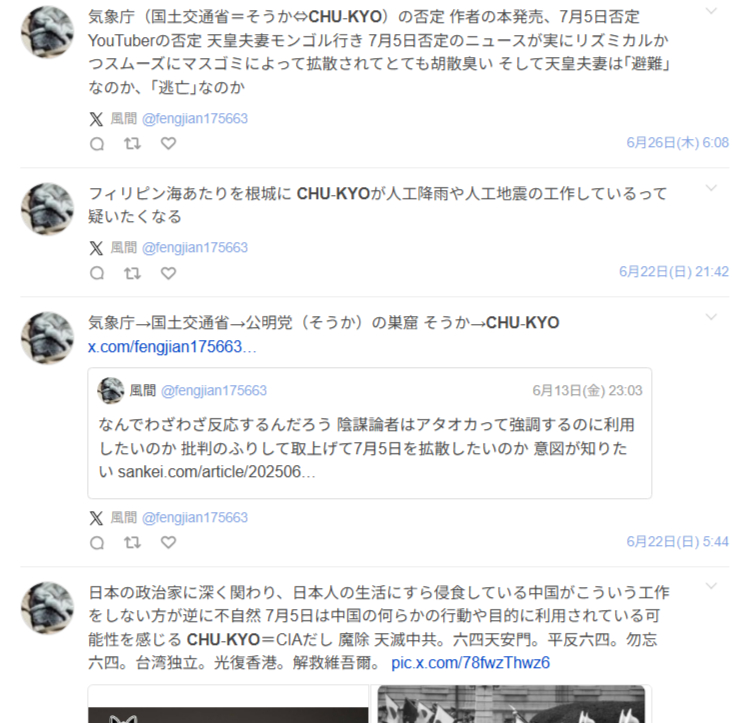This screenshot has width=732, height=723.
Task: Retweet the フィリピン海 tweet
Action: coord(133,273)
